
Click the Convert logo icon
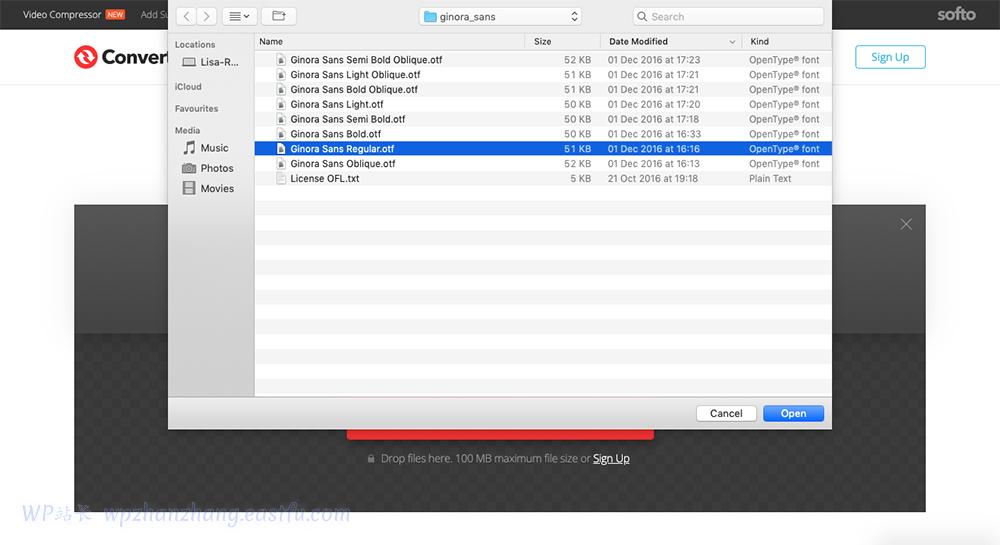pos(85,57)
